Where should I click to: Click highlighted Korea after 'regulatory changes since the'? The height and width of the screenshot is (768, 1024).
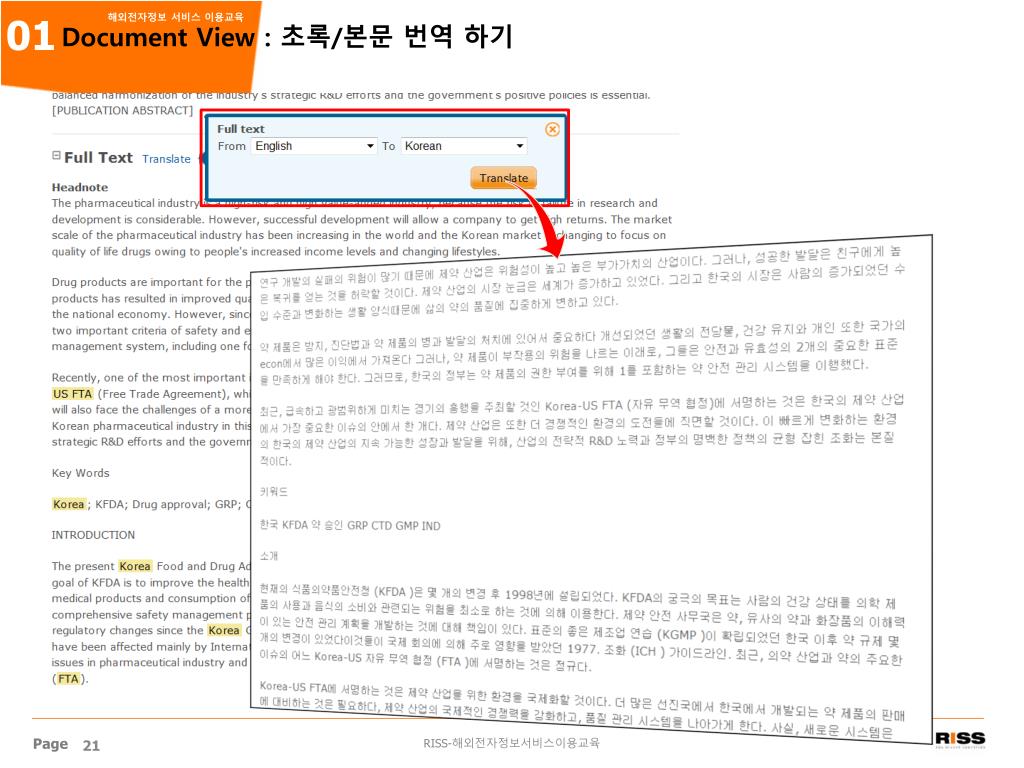224,630
